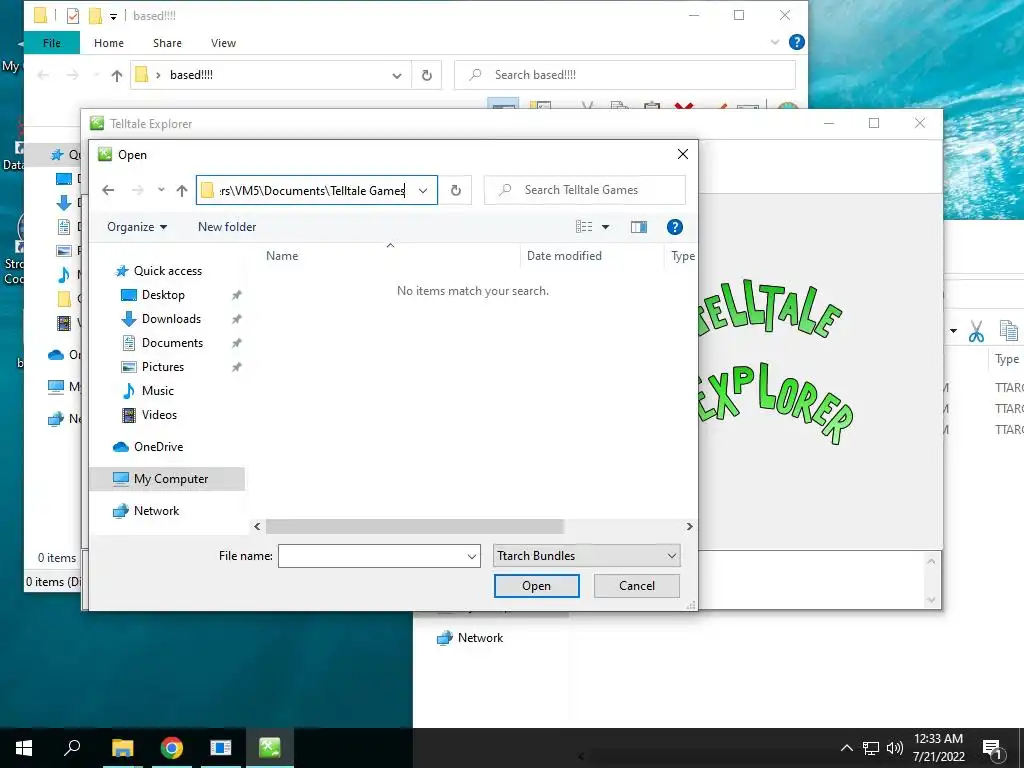Viewport: 1024px width, 768px height.
Task: Click New folder in Open dialog
Action: point(227,227)
